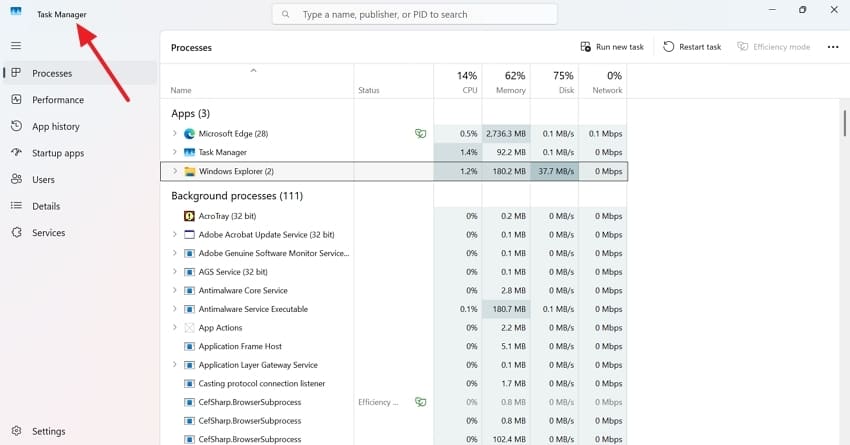Viewport: 850px width, 445px height.
Task: Click the Application Frame Host icon
Action: click(189, 346)
